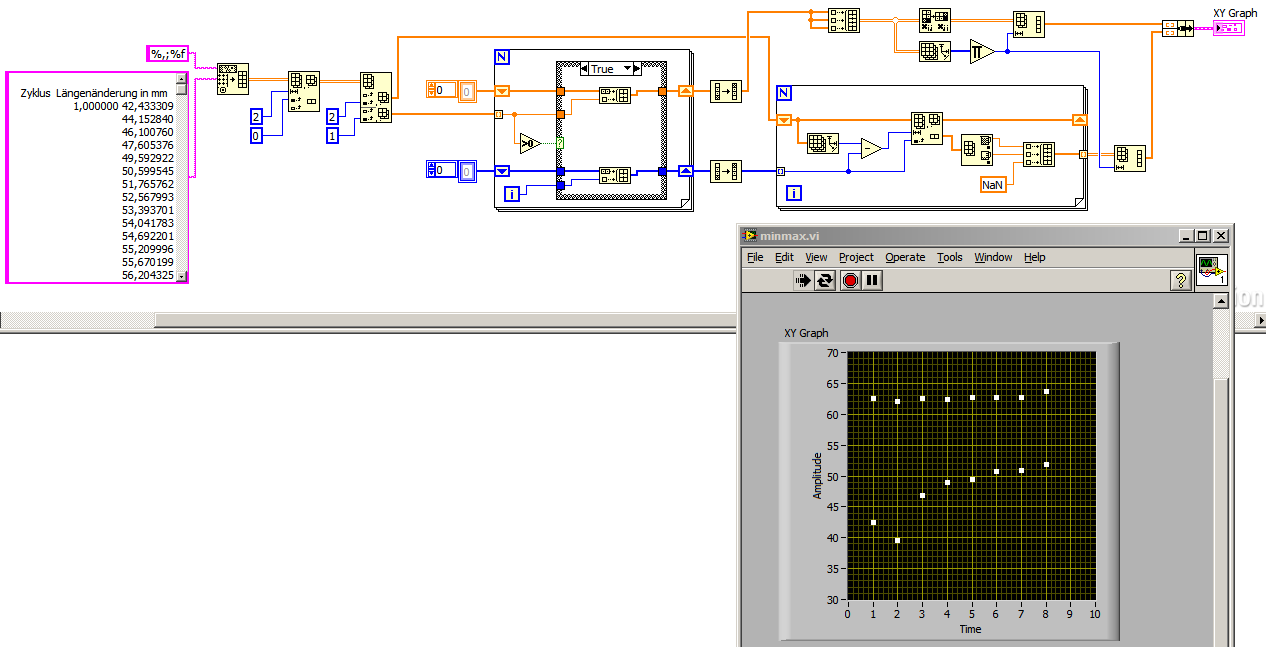
Task: Click the Multiply Array Elements node
Action: coord(982,51)
